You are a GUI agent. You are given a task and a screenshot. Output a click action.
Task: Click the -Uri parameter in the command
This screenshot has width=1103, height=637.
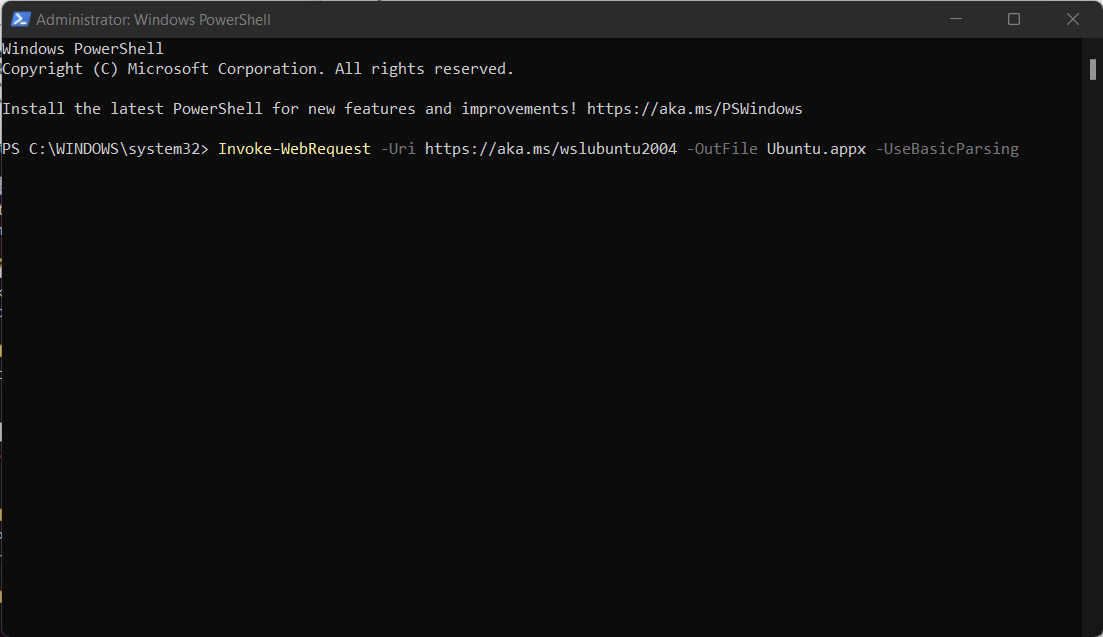click(x=398, y=148)
